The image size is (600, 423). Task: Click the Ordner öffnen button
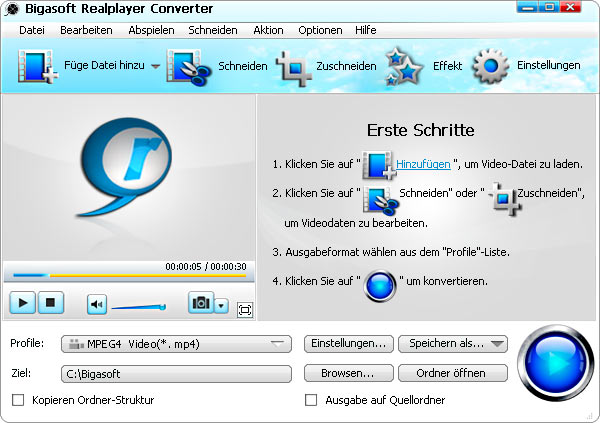[453, 373]
